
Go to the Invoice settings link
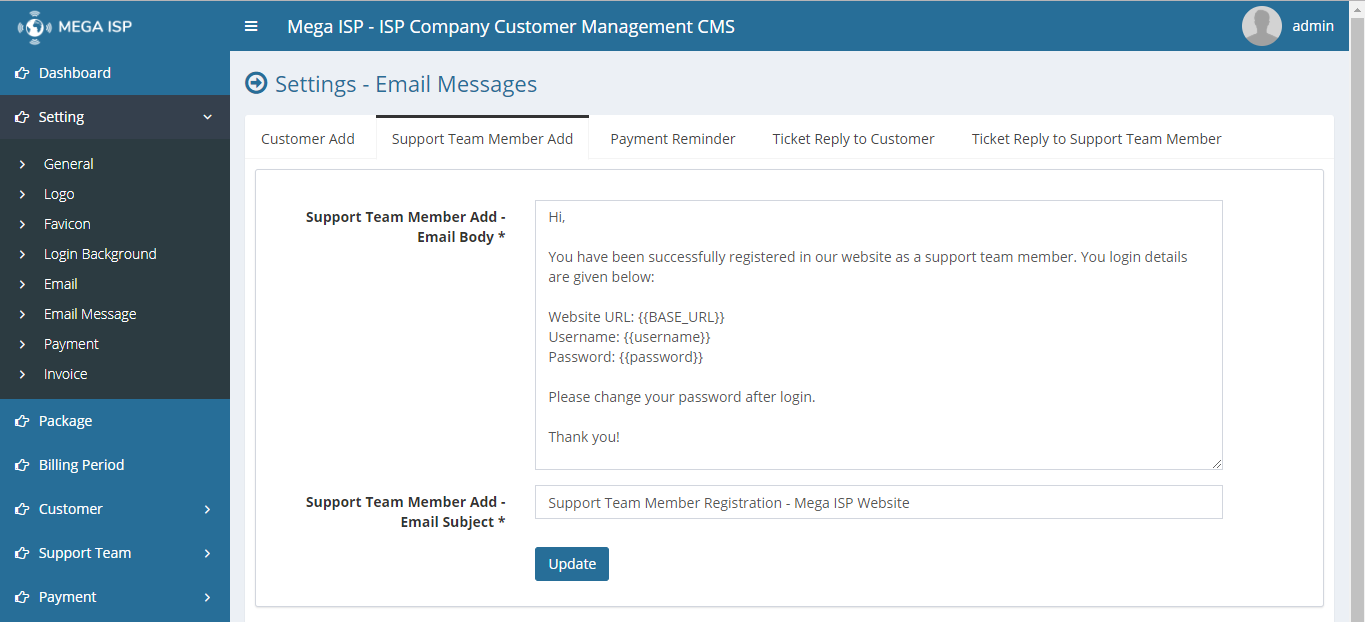(x=66, y=374)
